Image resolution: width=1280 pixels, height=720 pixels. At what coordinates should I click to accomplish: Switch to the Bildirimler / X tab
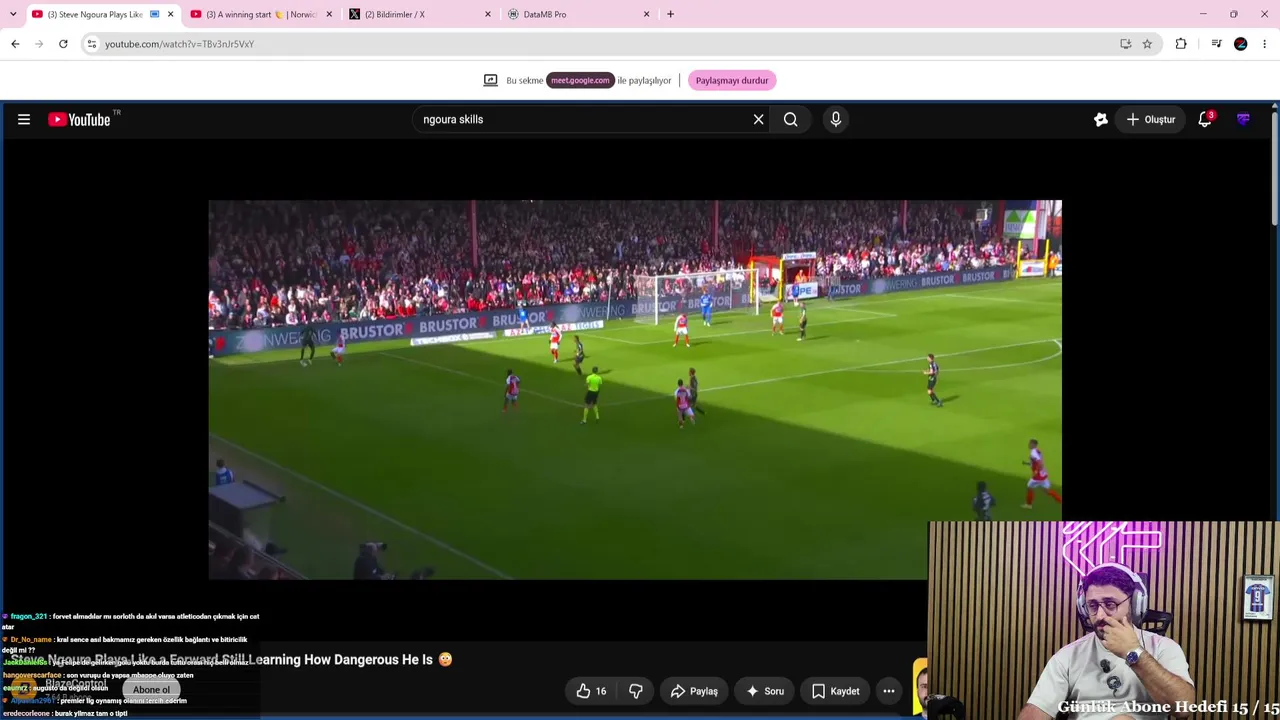point(420,14)
